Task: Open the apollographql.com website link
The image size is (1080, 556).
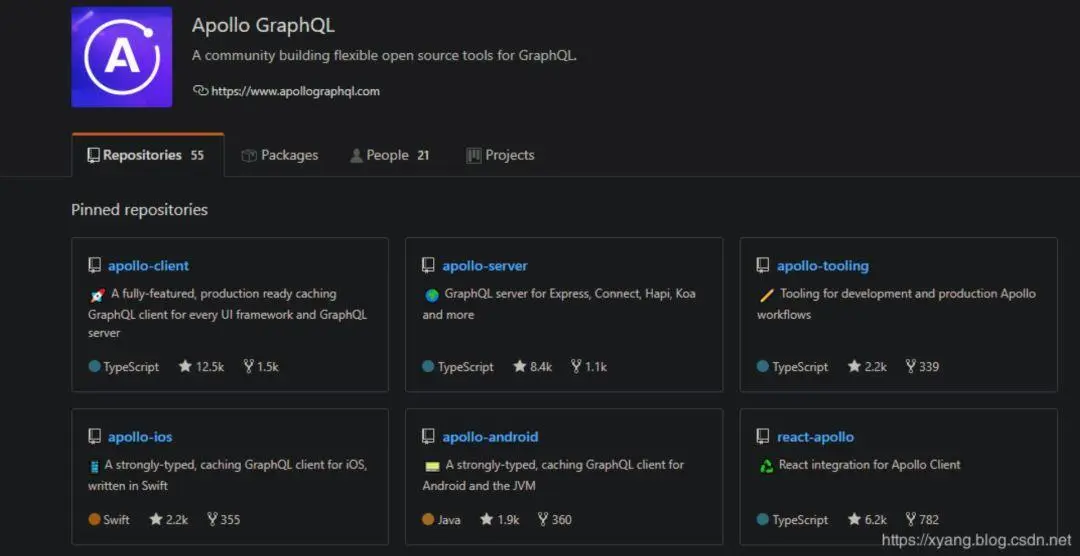Action: click(295, 91)
